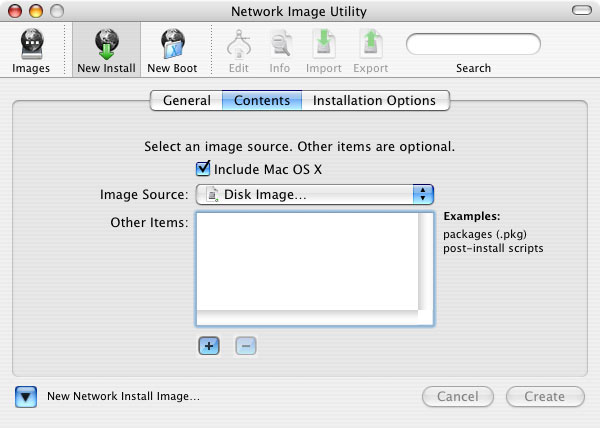Choose the New Boot toolbar icon

coord(173,44)
